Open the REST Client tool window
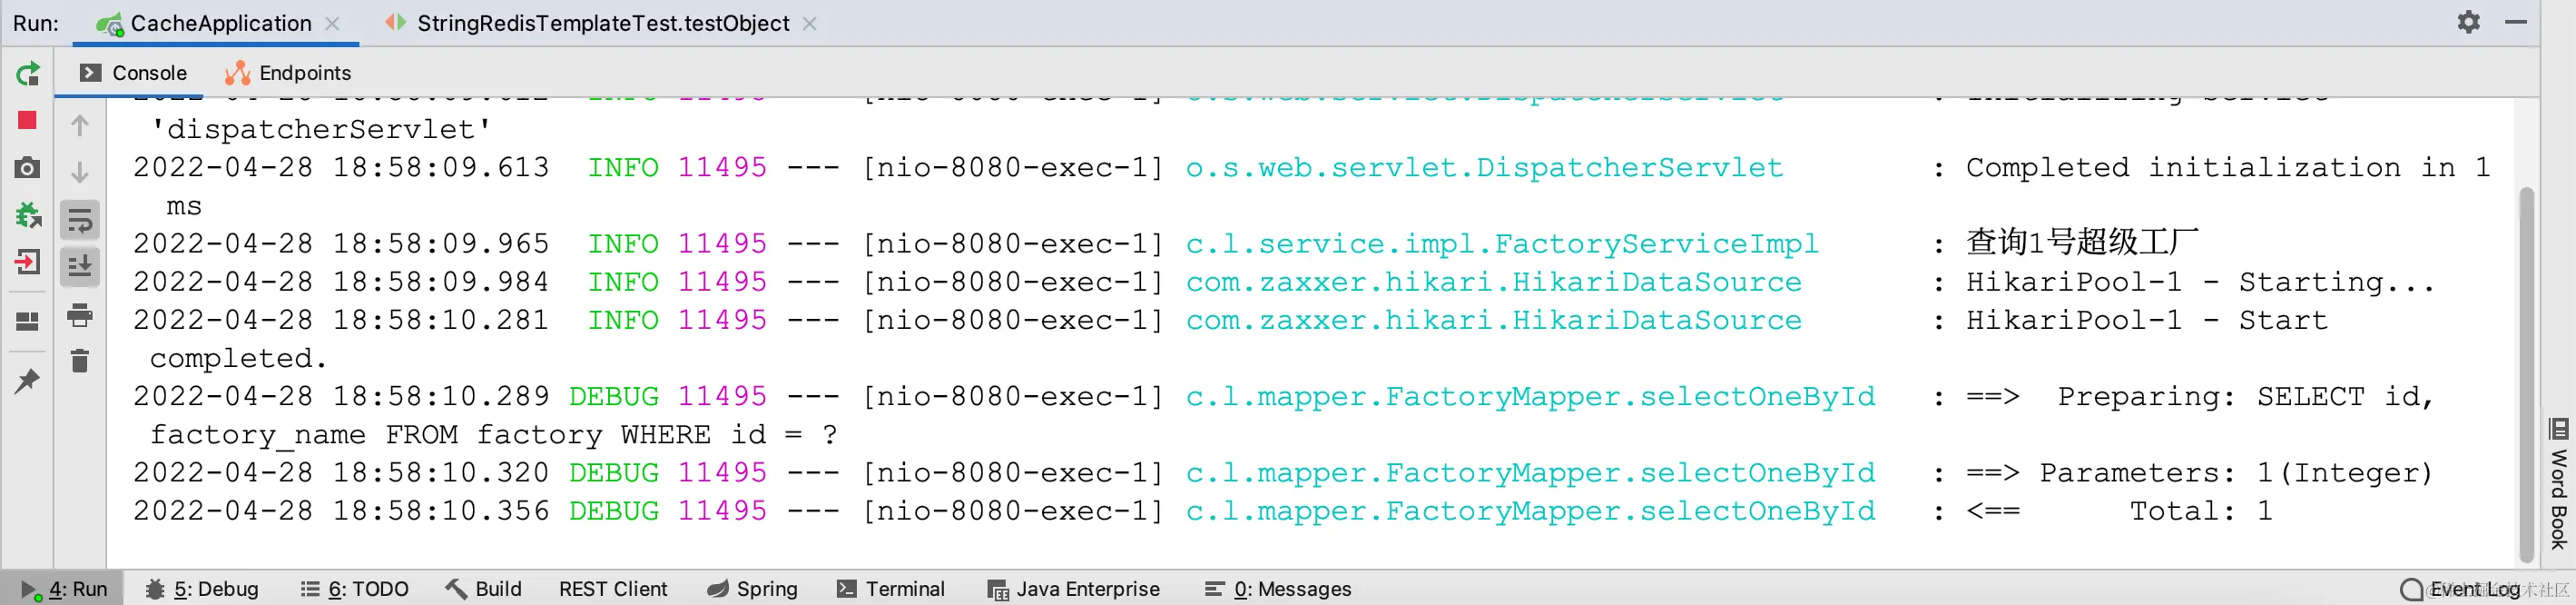The image size is (2576, 605). coord(613,589)
